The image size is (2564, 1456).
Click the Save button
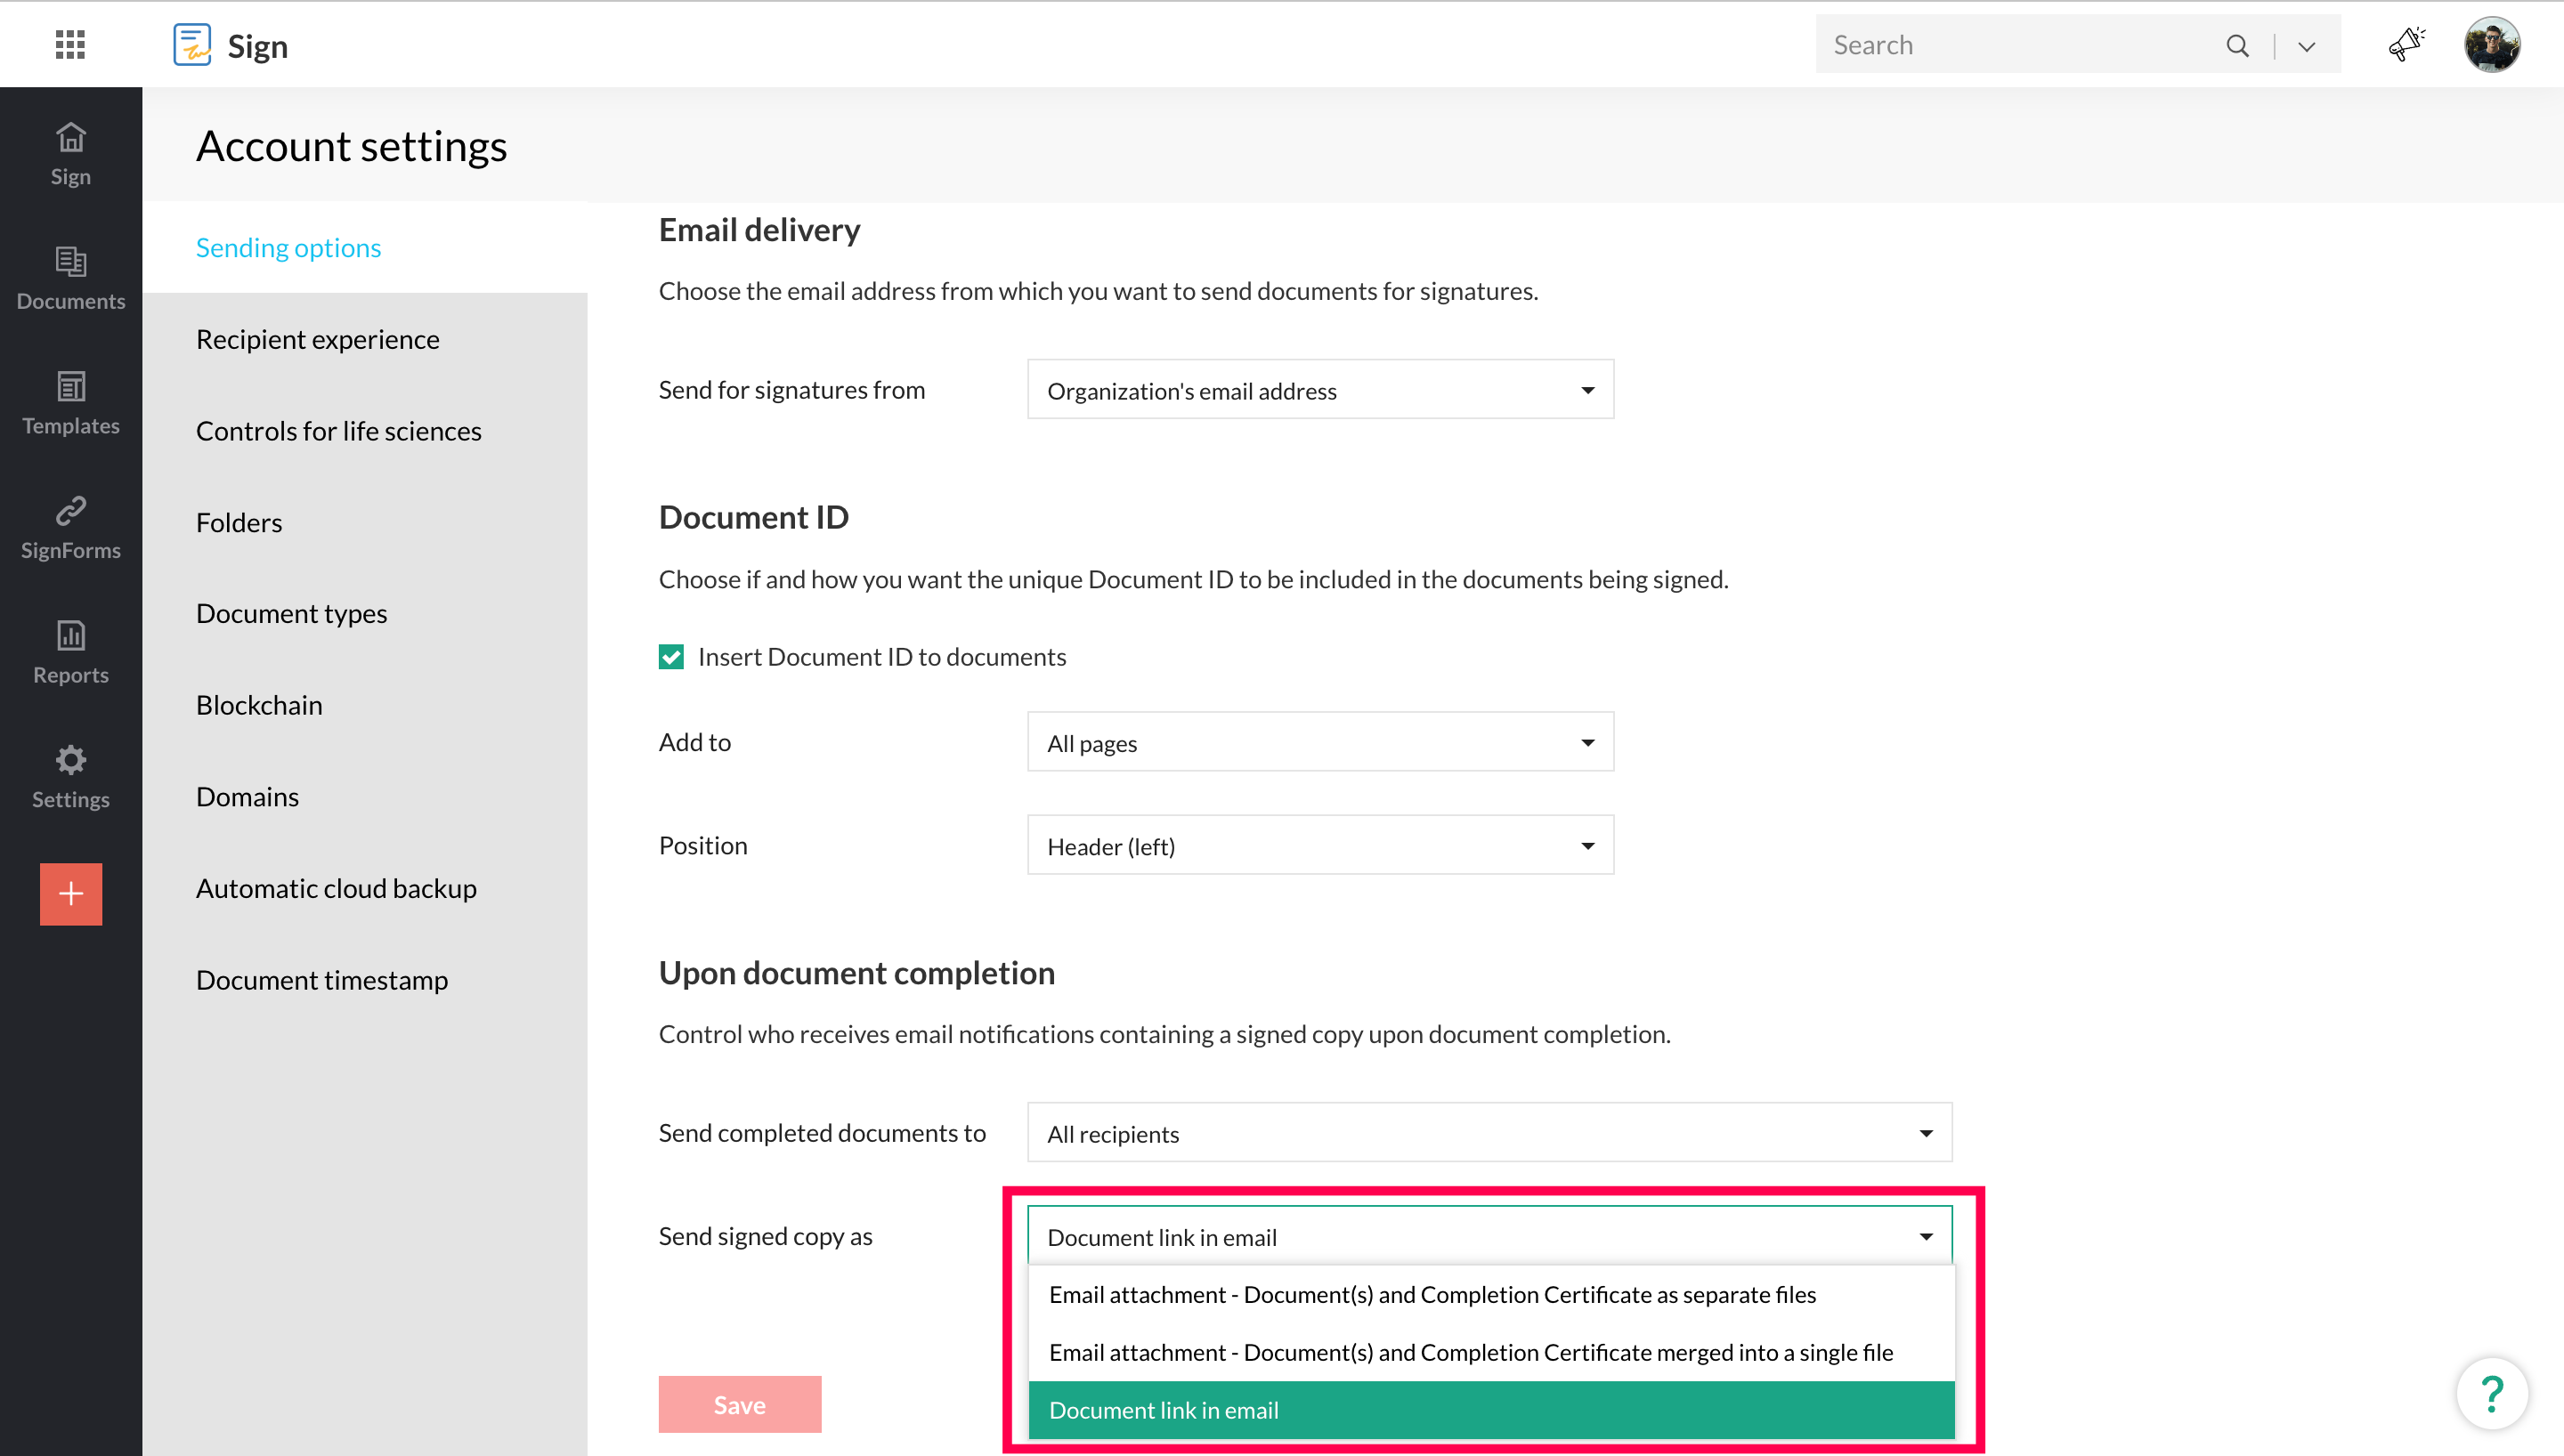739,1404
